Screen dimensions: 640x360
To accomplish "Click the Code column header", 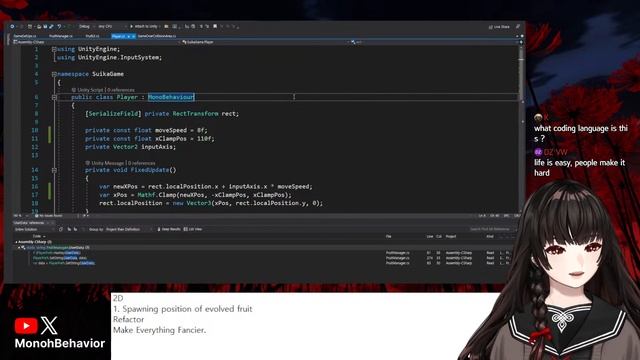I will pos(37,236).
